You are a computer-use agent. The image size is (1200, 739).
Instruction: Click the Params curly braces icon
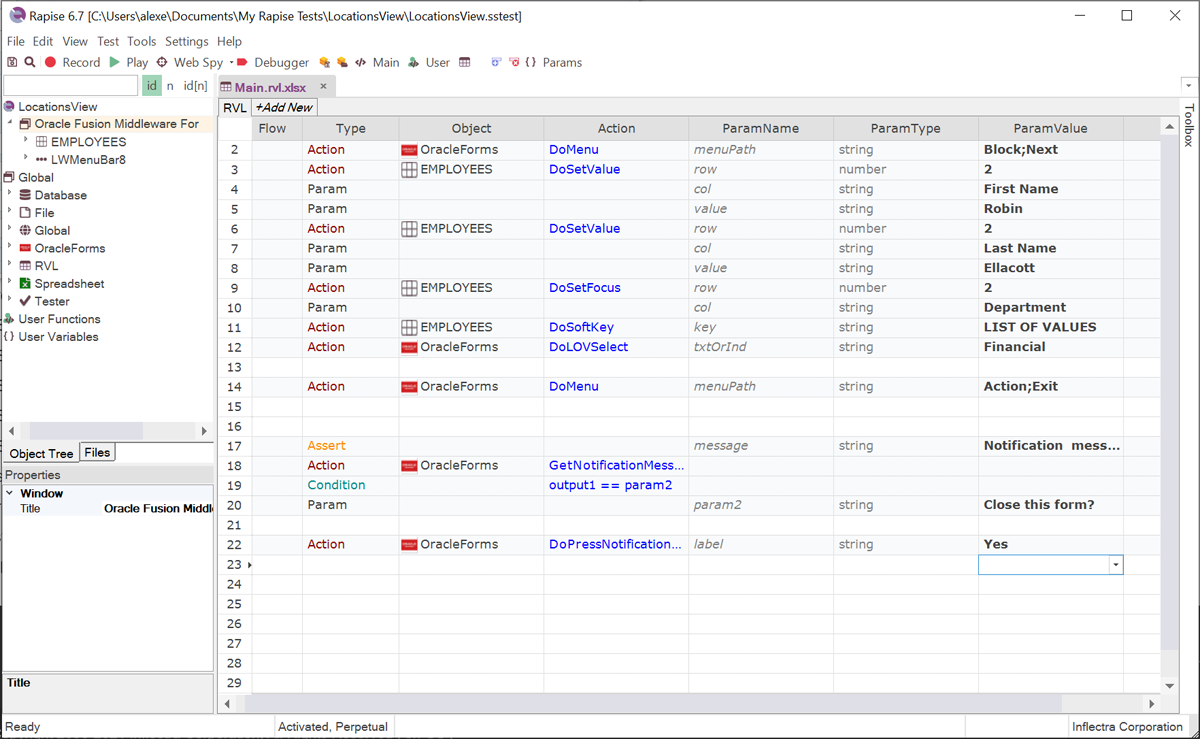(531, 62)
